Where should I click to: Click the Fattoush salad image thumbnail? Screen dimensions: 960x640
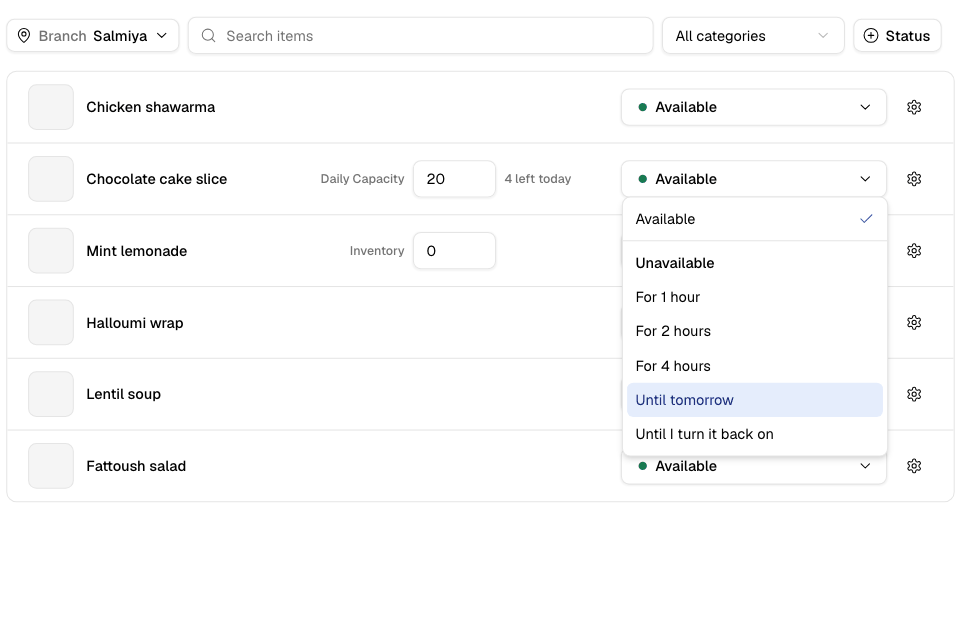[51, 466]
